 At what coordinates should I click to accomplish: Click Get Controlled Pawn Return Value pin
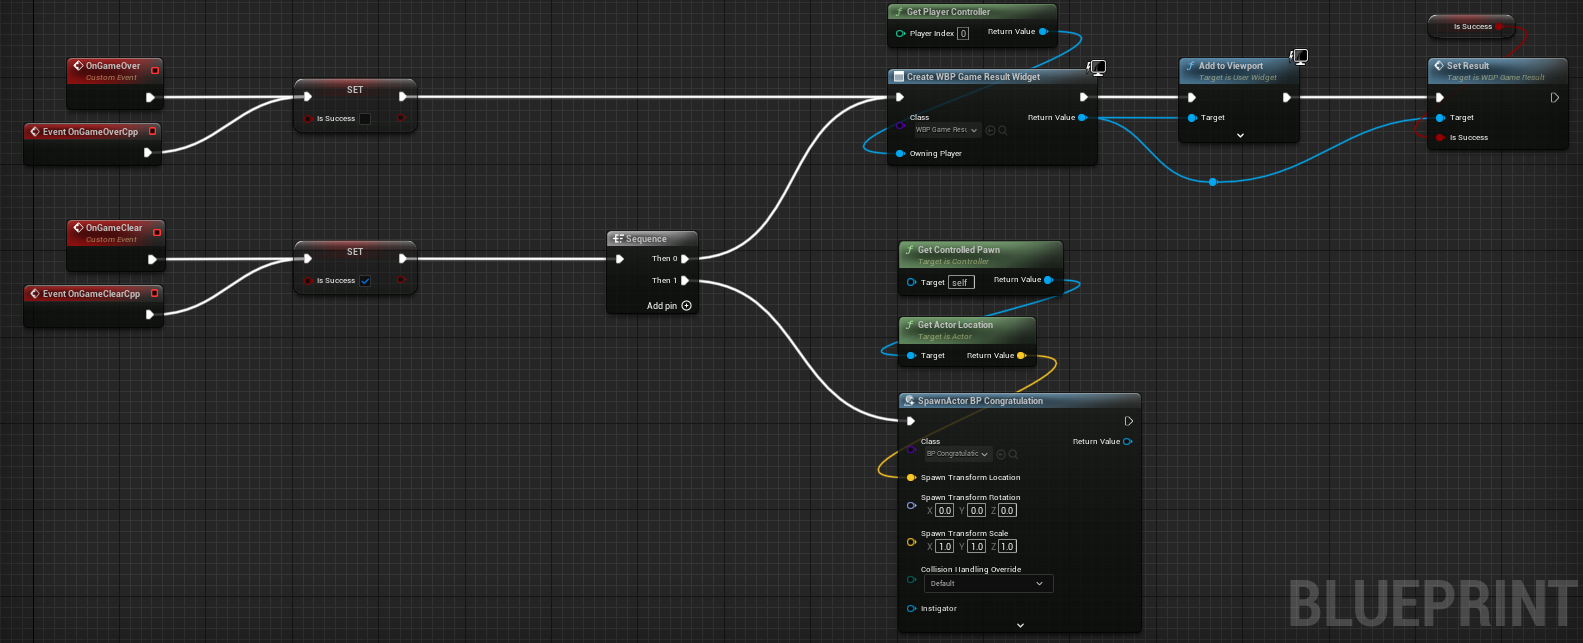pos(1048,280)
